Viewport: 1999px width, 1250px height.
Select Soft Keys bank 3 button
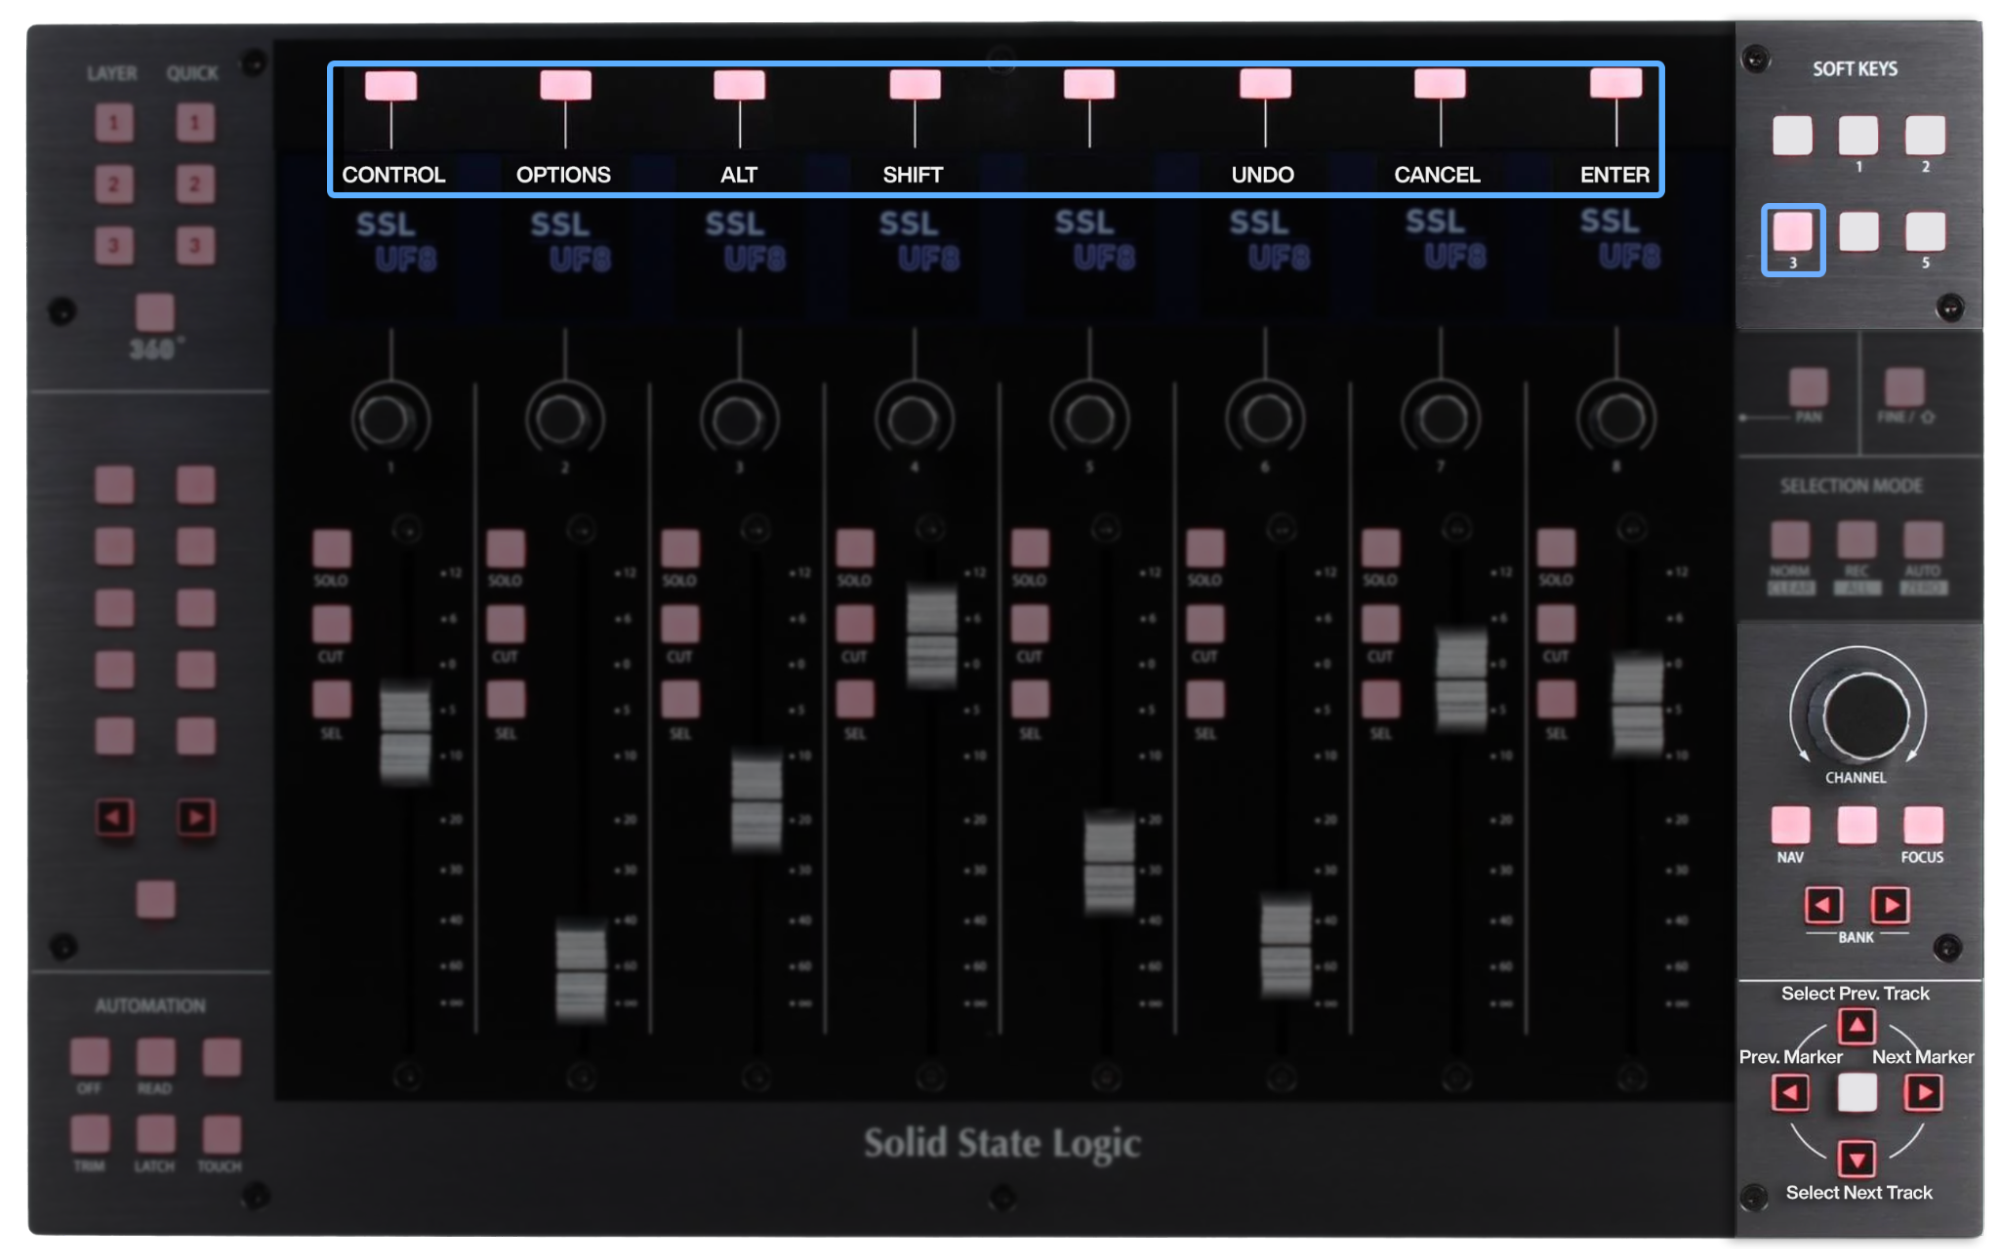pos(1792,232)
